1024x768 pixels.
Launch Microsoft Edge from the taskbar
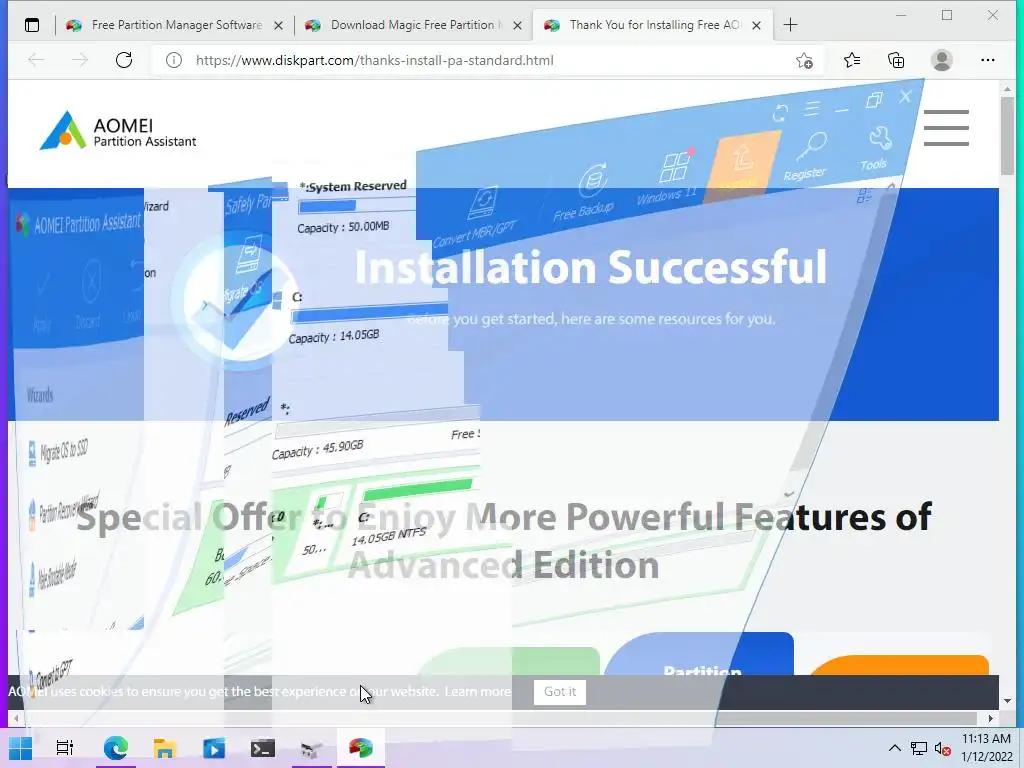[116, 748]
